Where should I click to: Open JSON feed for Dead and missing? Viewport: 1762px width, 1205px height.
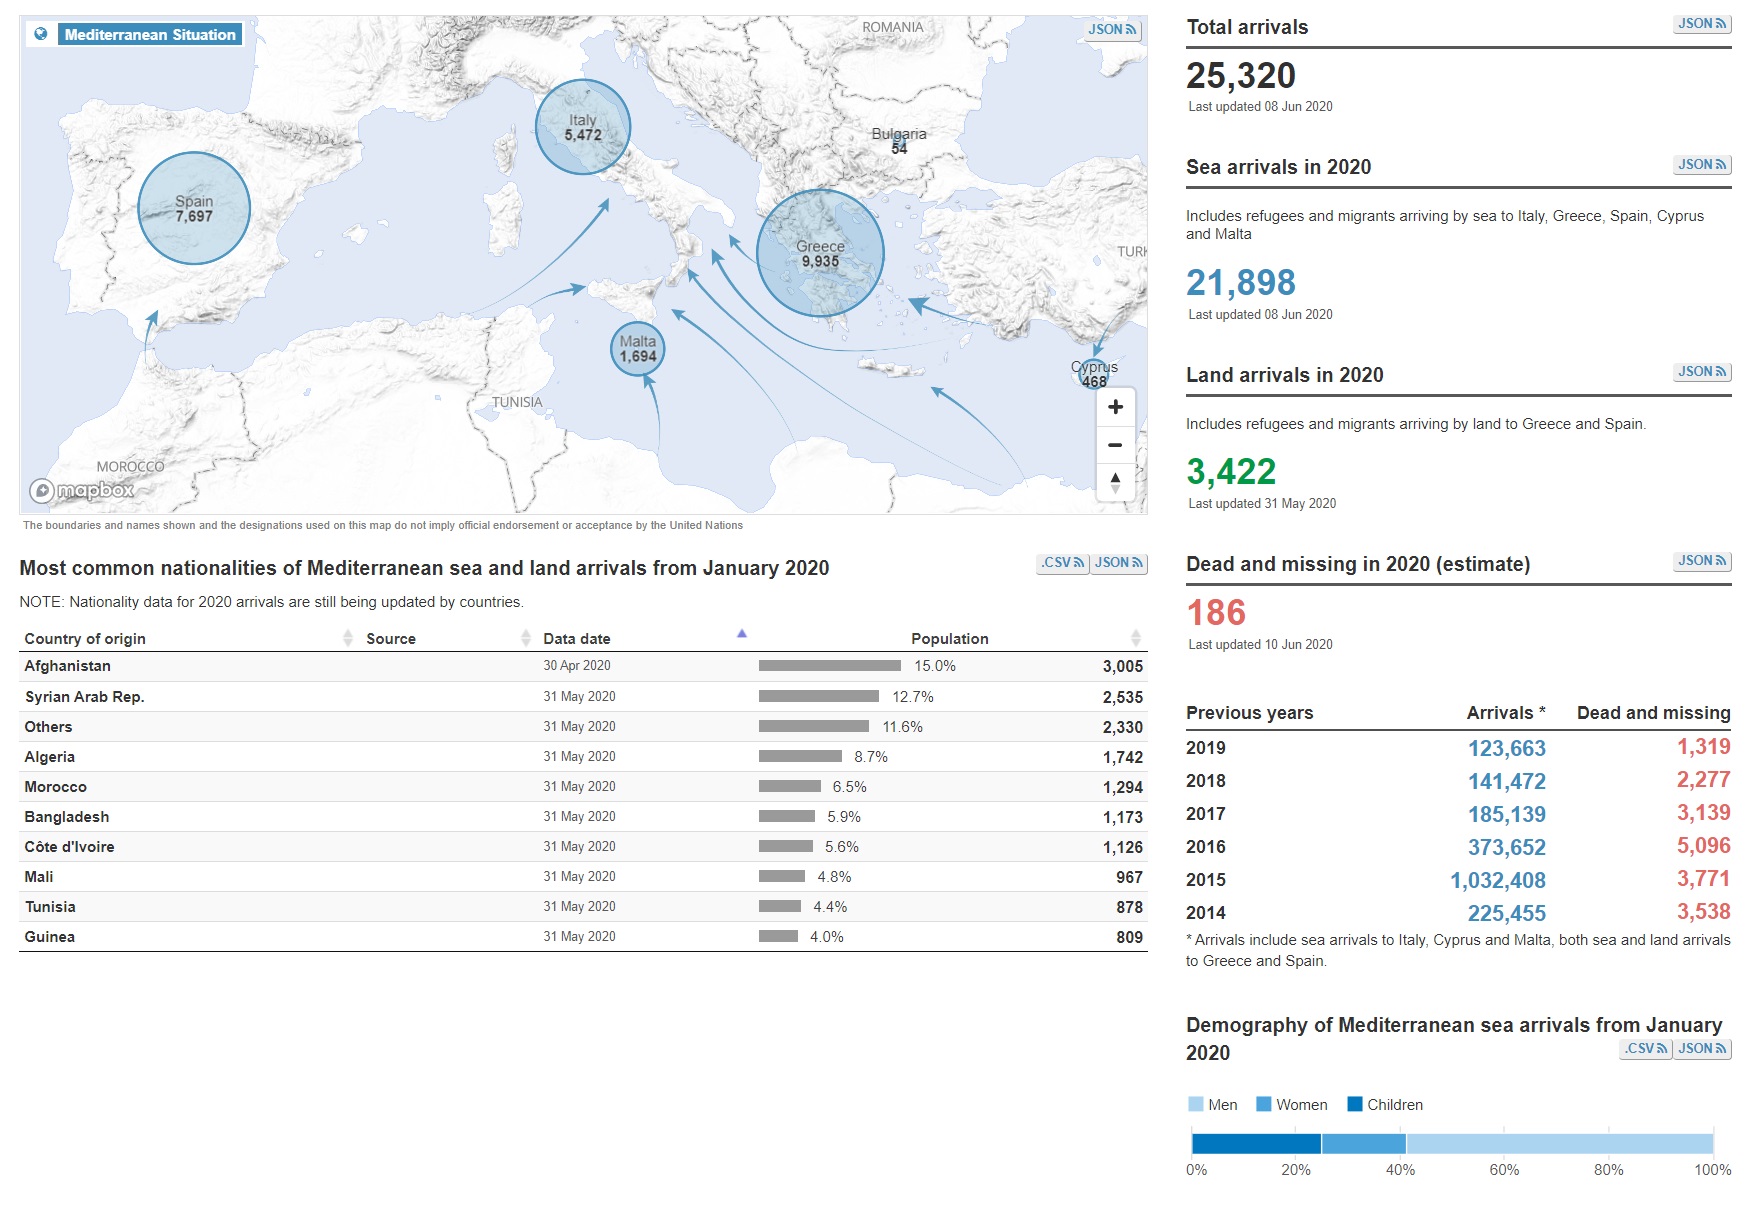point(1702,561)
